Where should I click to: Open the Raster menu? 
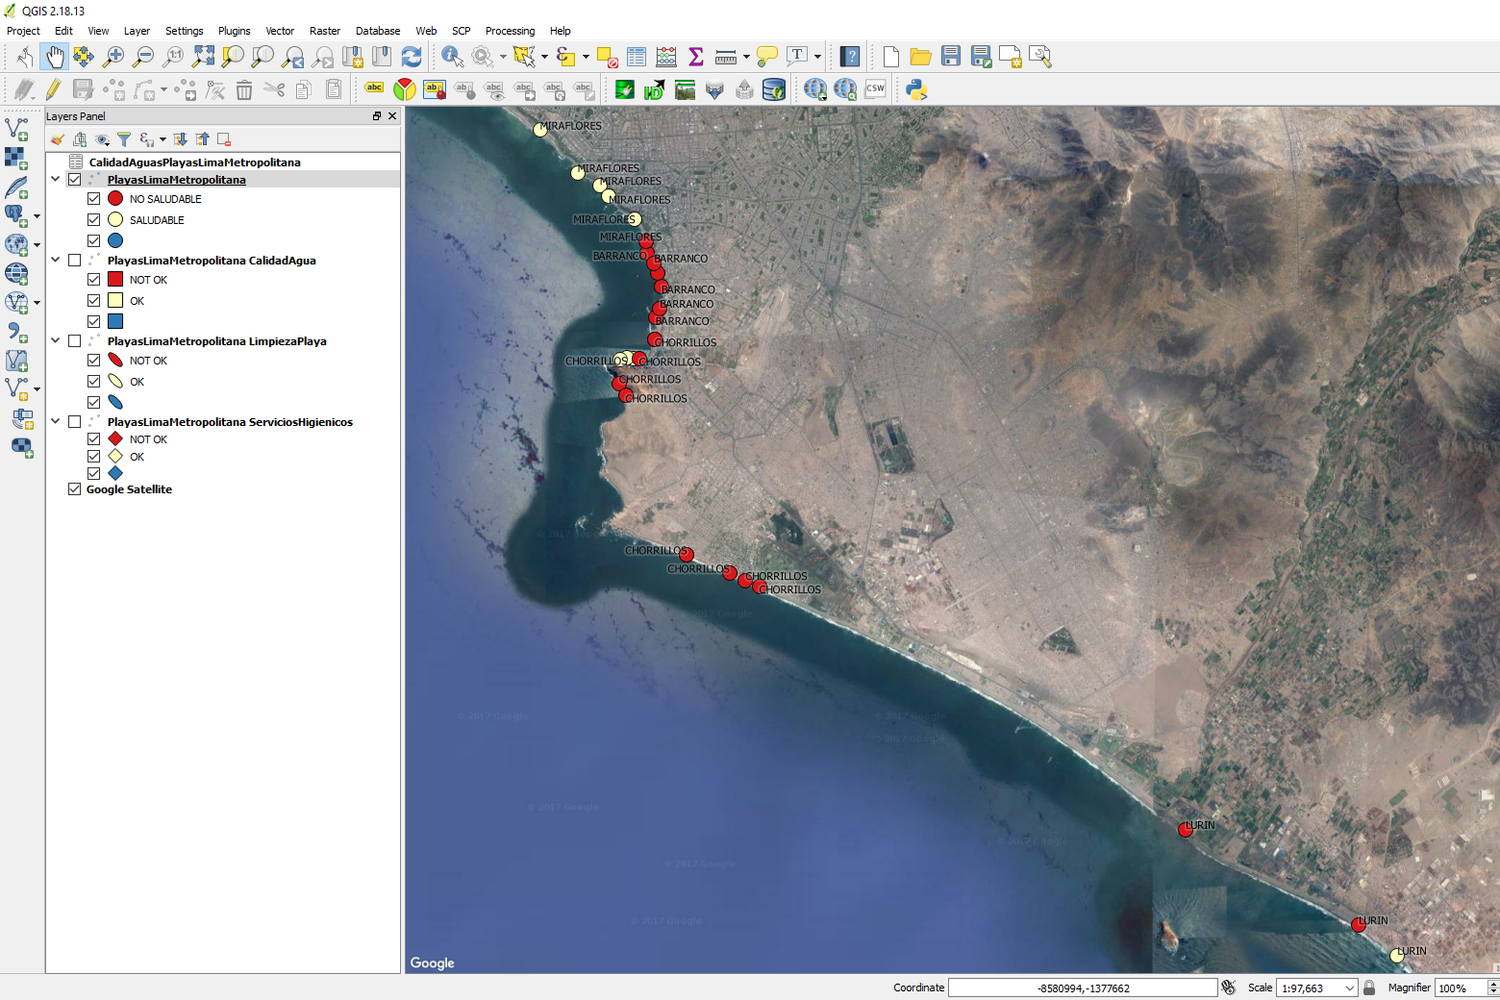[x=325, y=31]
